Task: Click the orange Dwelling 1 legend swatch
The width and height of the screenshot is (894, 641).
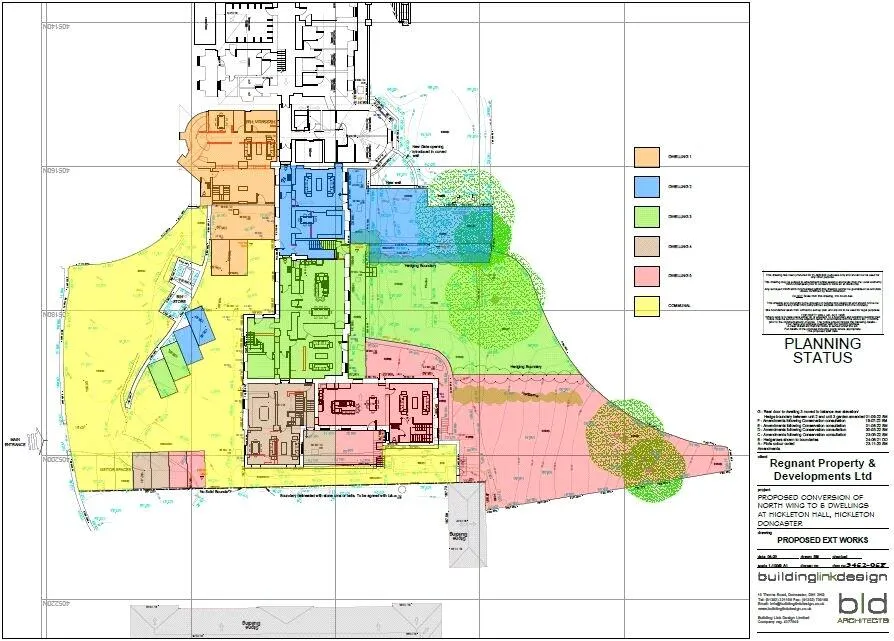Action: (x=647, y=157)
